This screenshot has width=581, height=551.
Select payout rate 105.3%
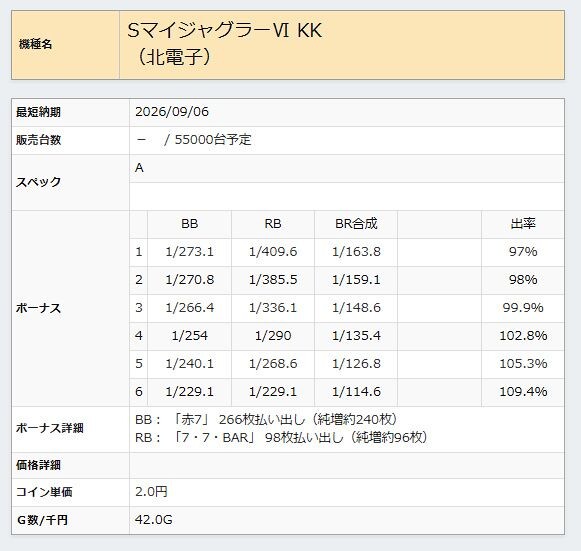click(x=523, y=364)
